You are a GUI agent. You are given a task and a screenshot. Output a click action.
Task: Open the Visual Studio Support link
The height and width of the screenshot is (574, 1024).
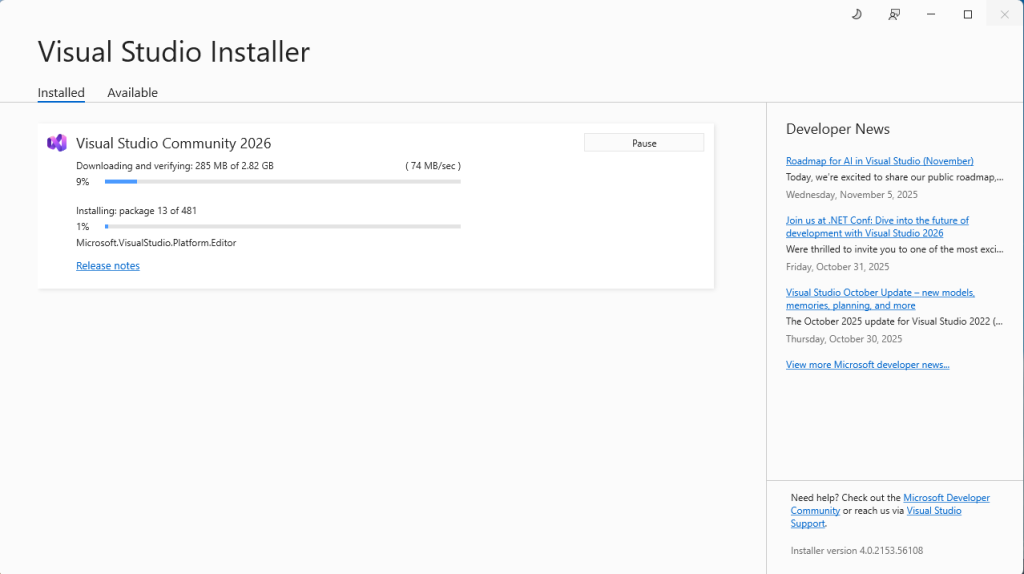click(x=934, y=511)
